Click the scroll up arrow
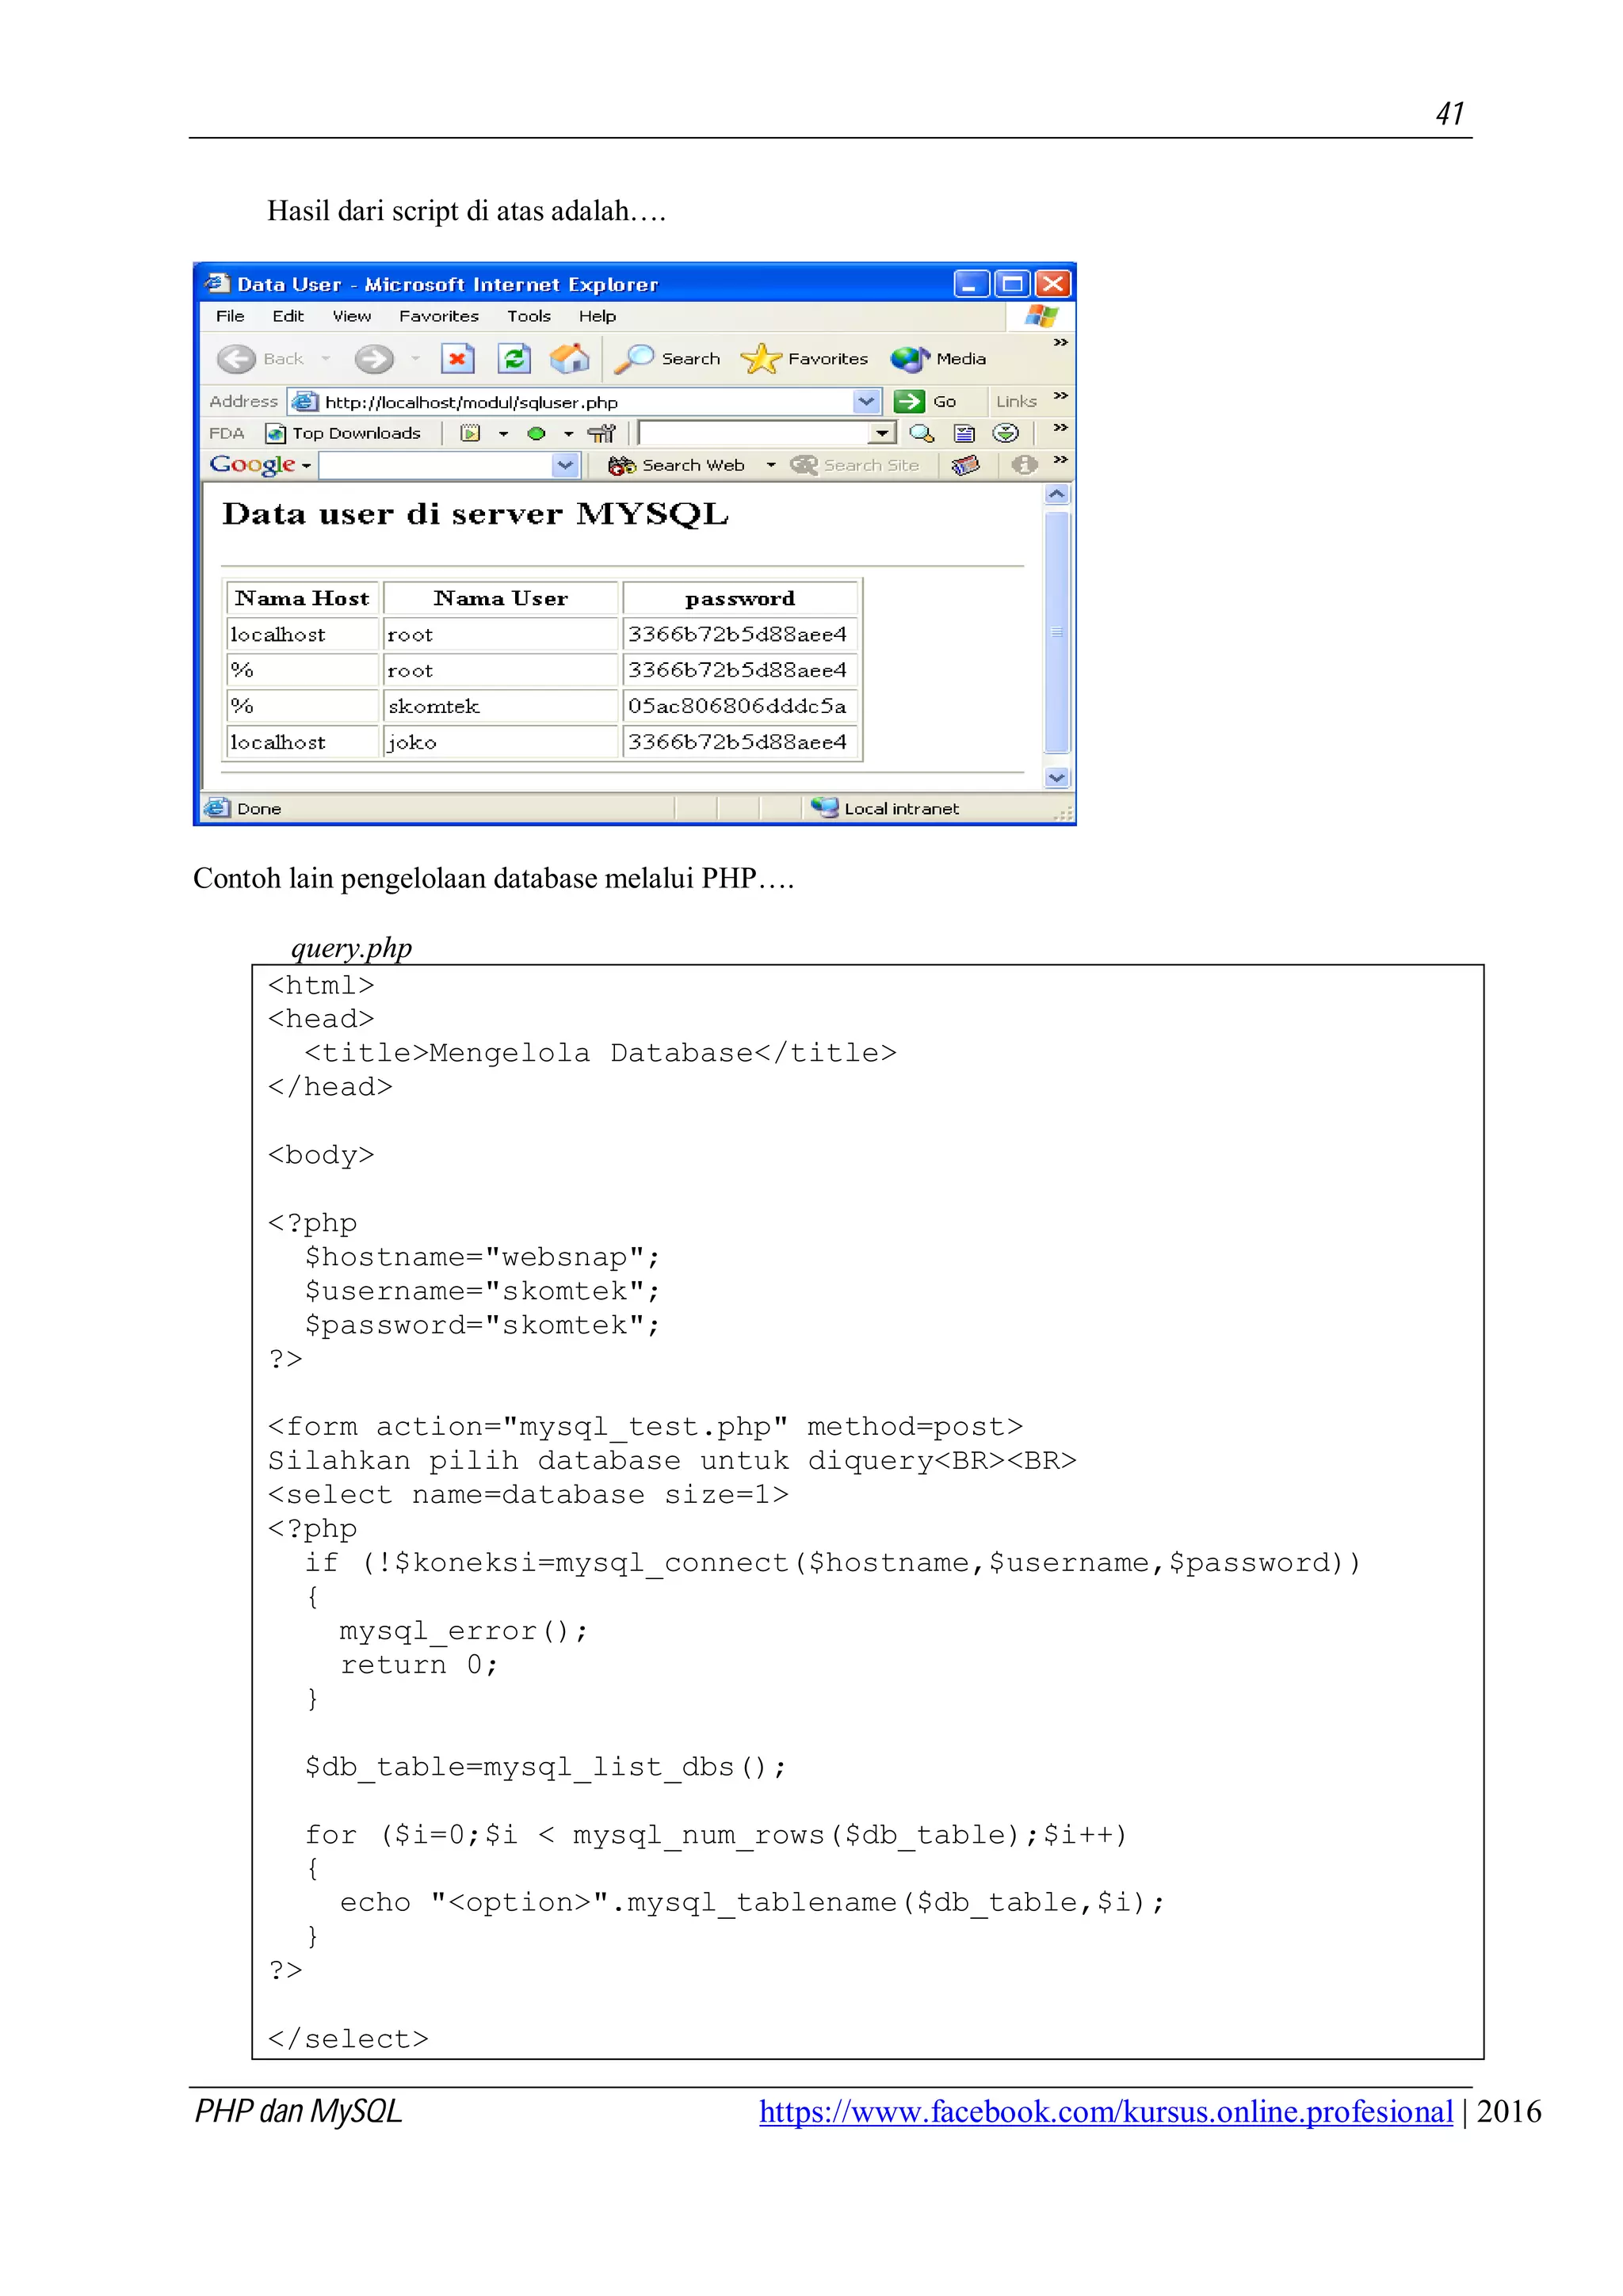1623x2296 pixels. coord(1057,494)
